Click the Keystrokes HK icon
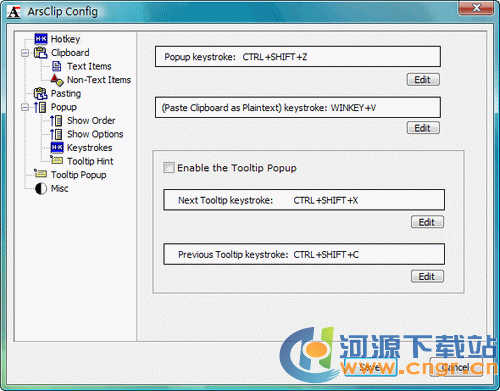 57,147
